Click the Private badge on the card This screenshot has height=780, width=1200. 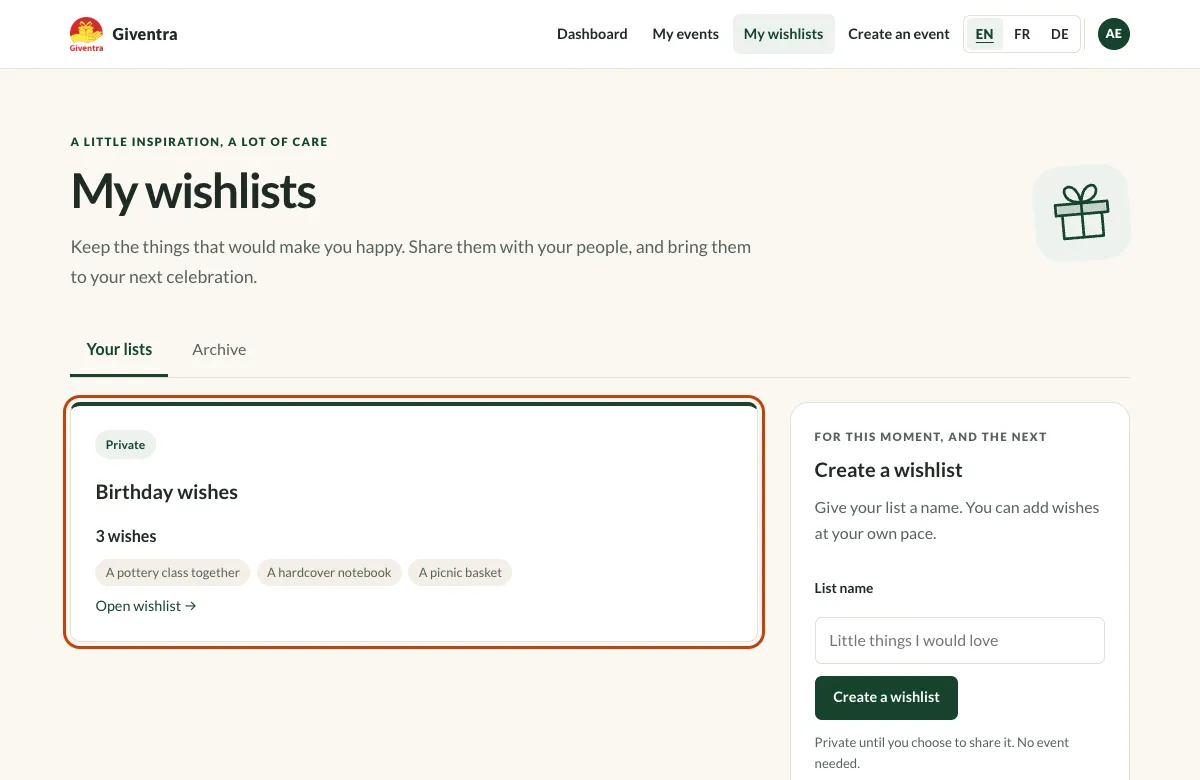[x=126, y=445]
